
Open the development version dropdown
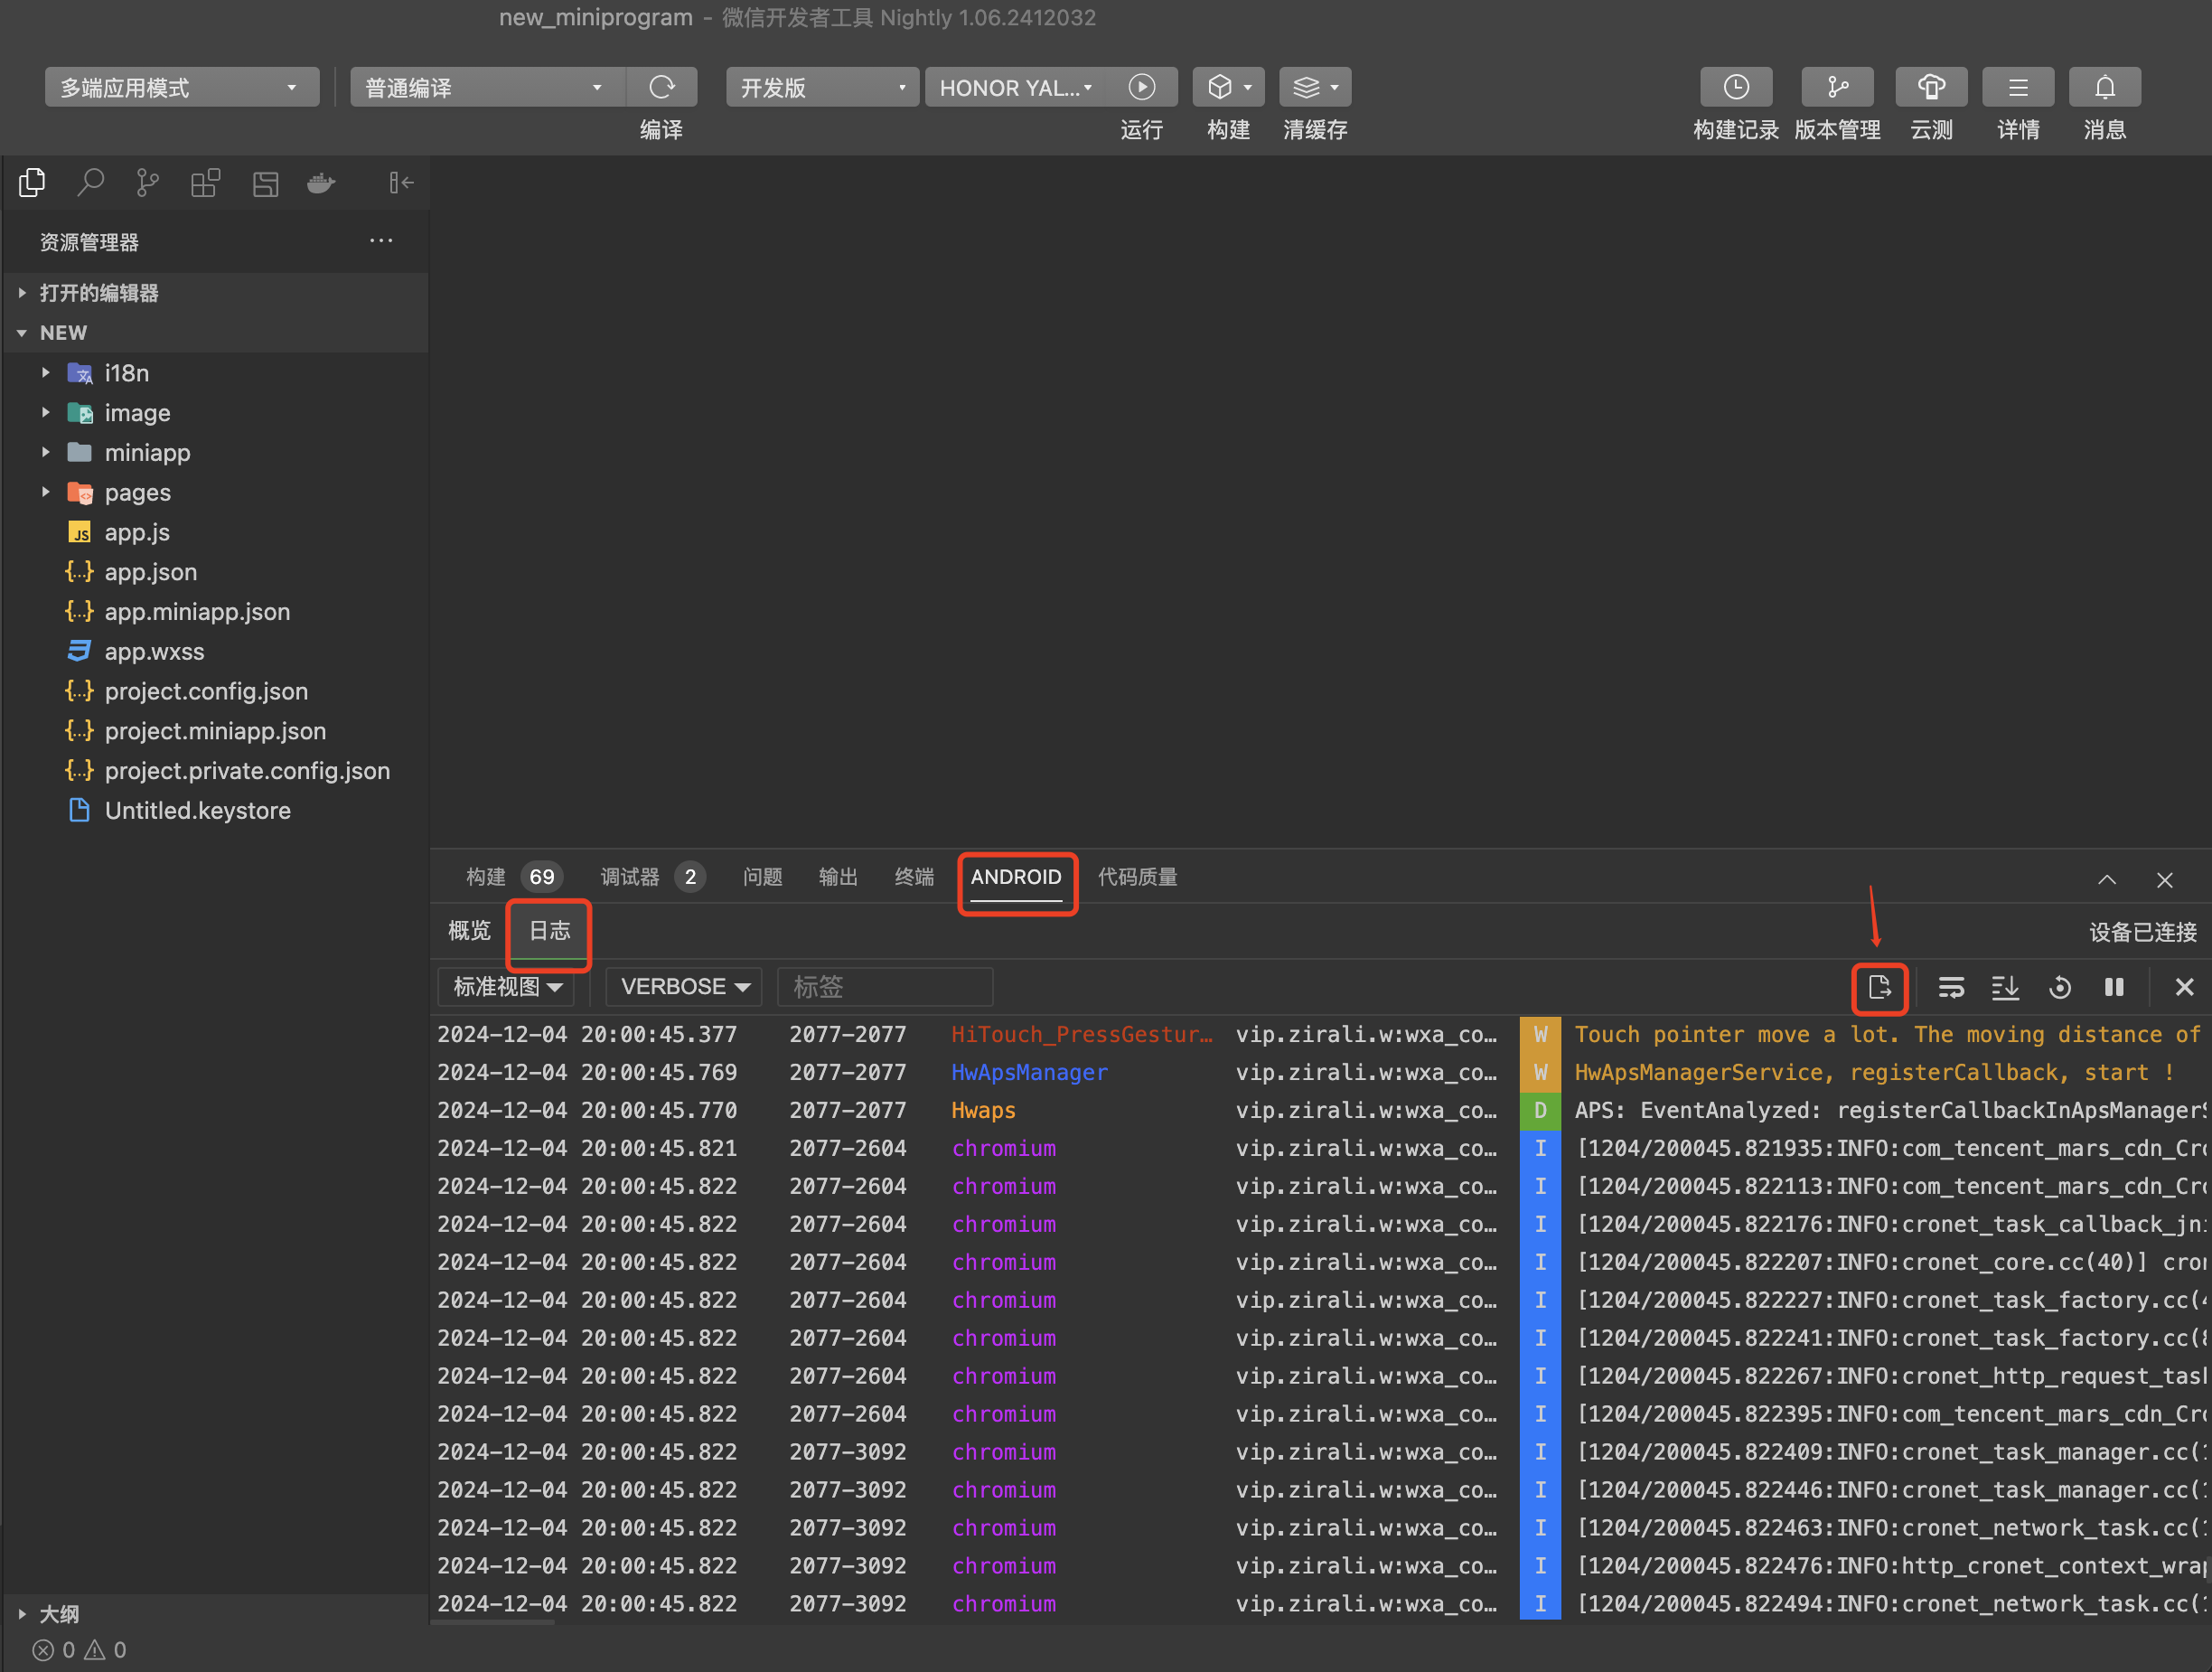[x=822, y=87]
